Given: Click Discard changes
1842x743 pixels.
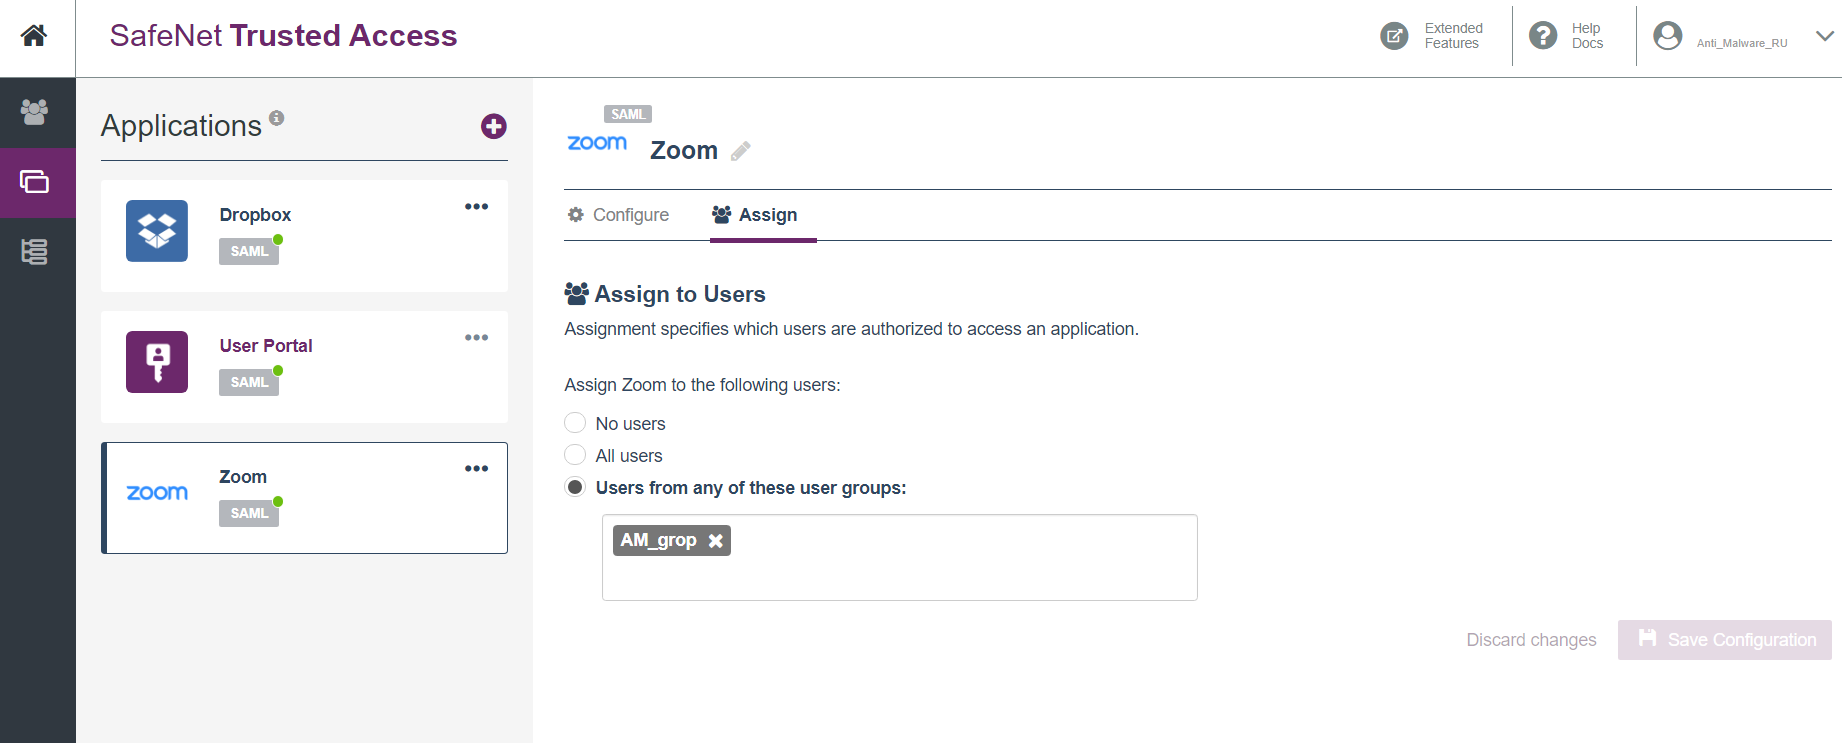Looking at the screenshot, I should click(x=1531, y=640).
